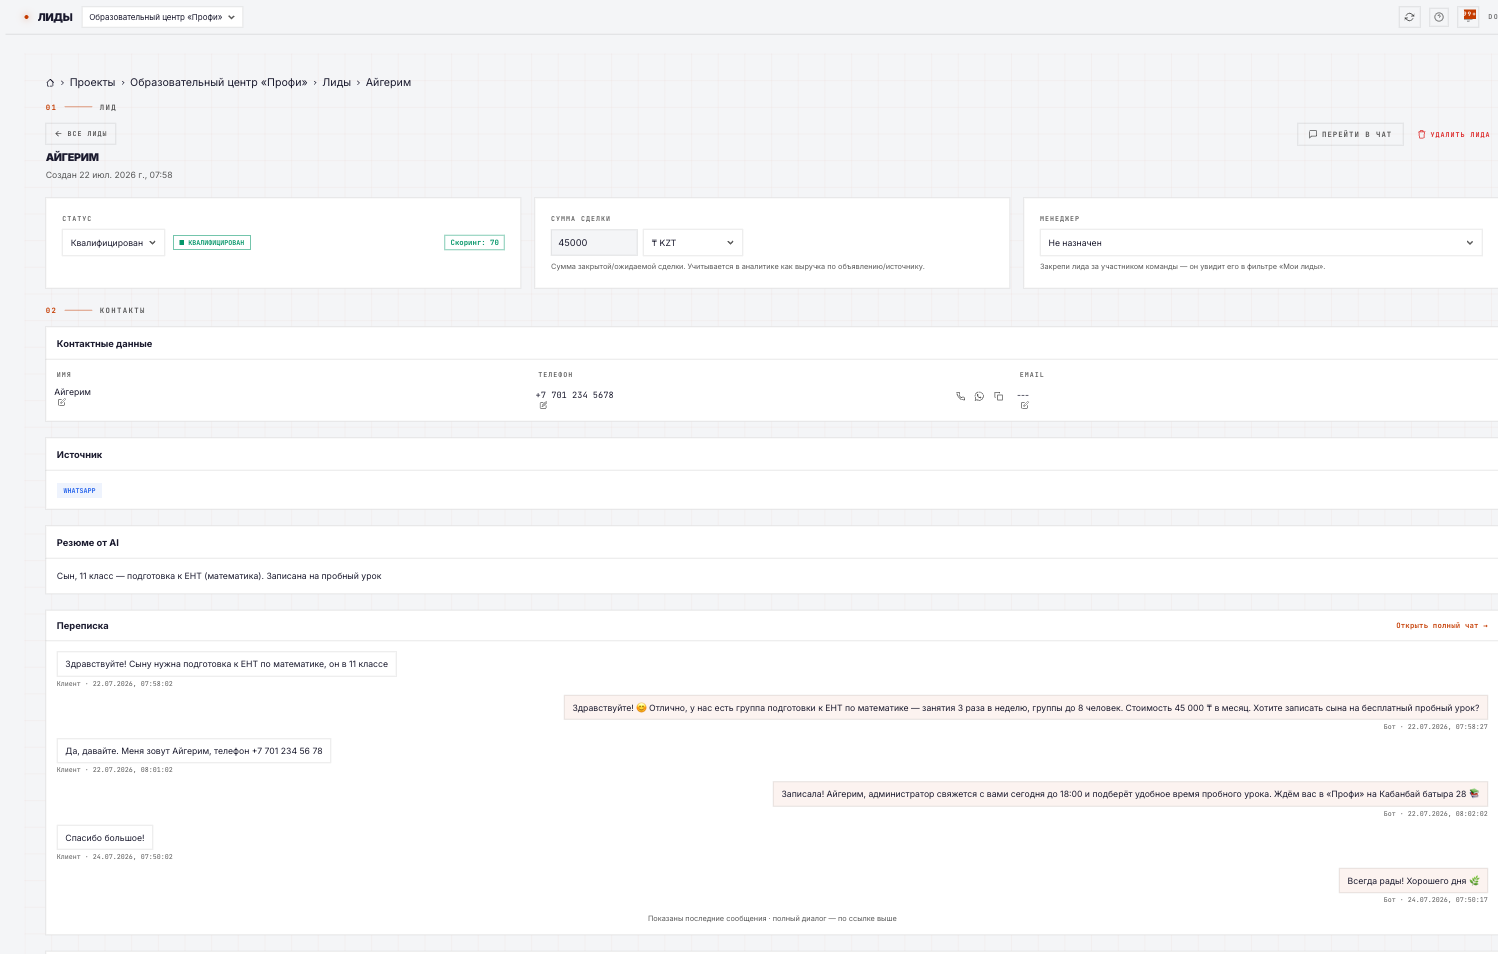Click bot message 'Всегда рады! Хорошего дня'

point(1413,881)
